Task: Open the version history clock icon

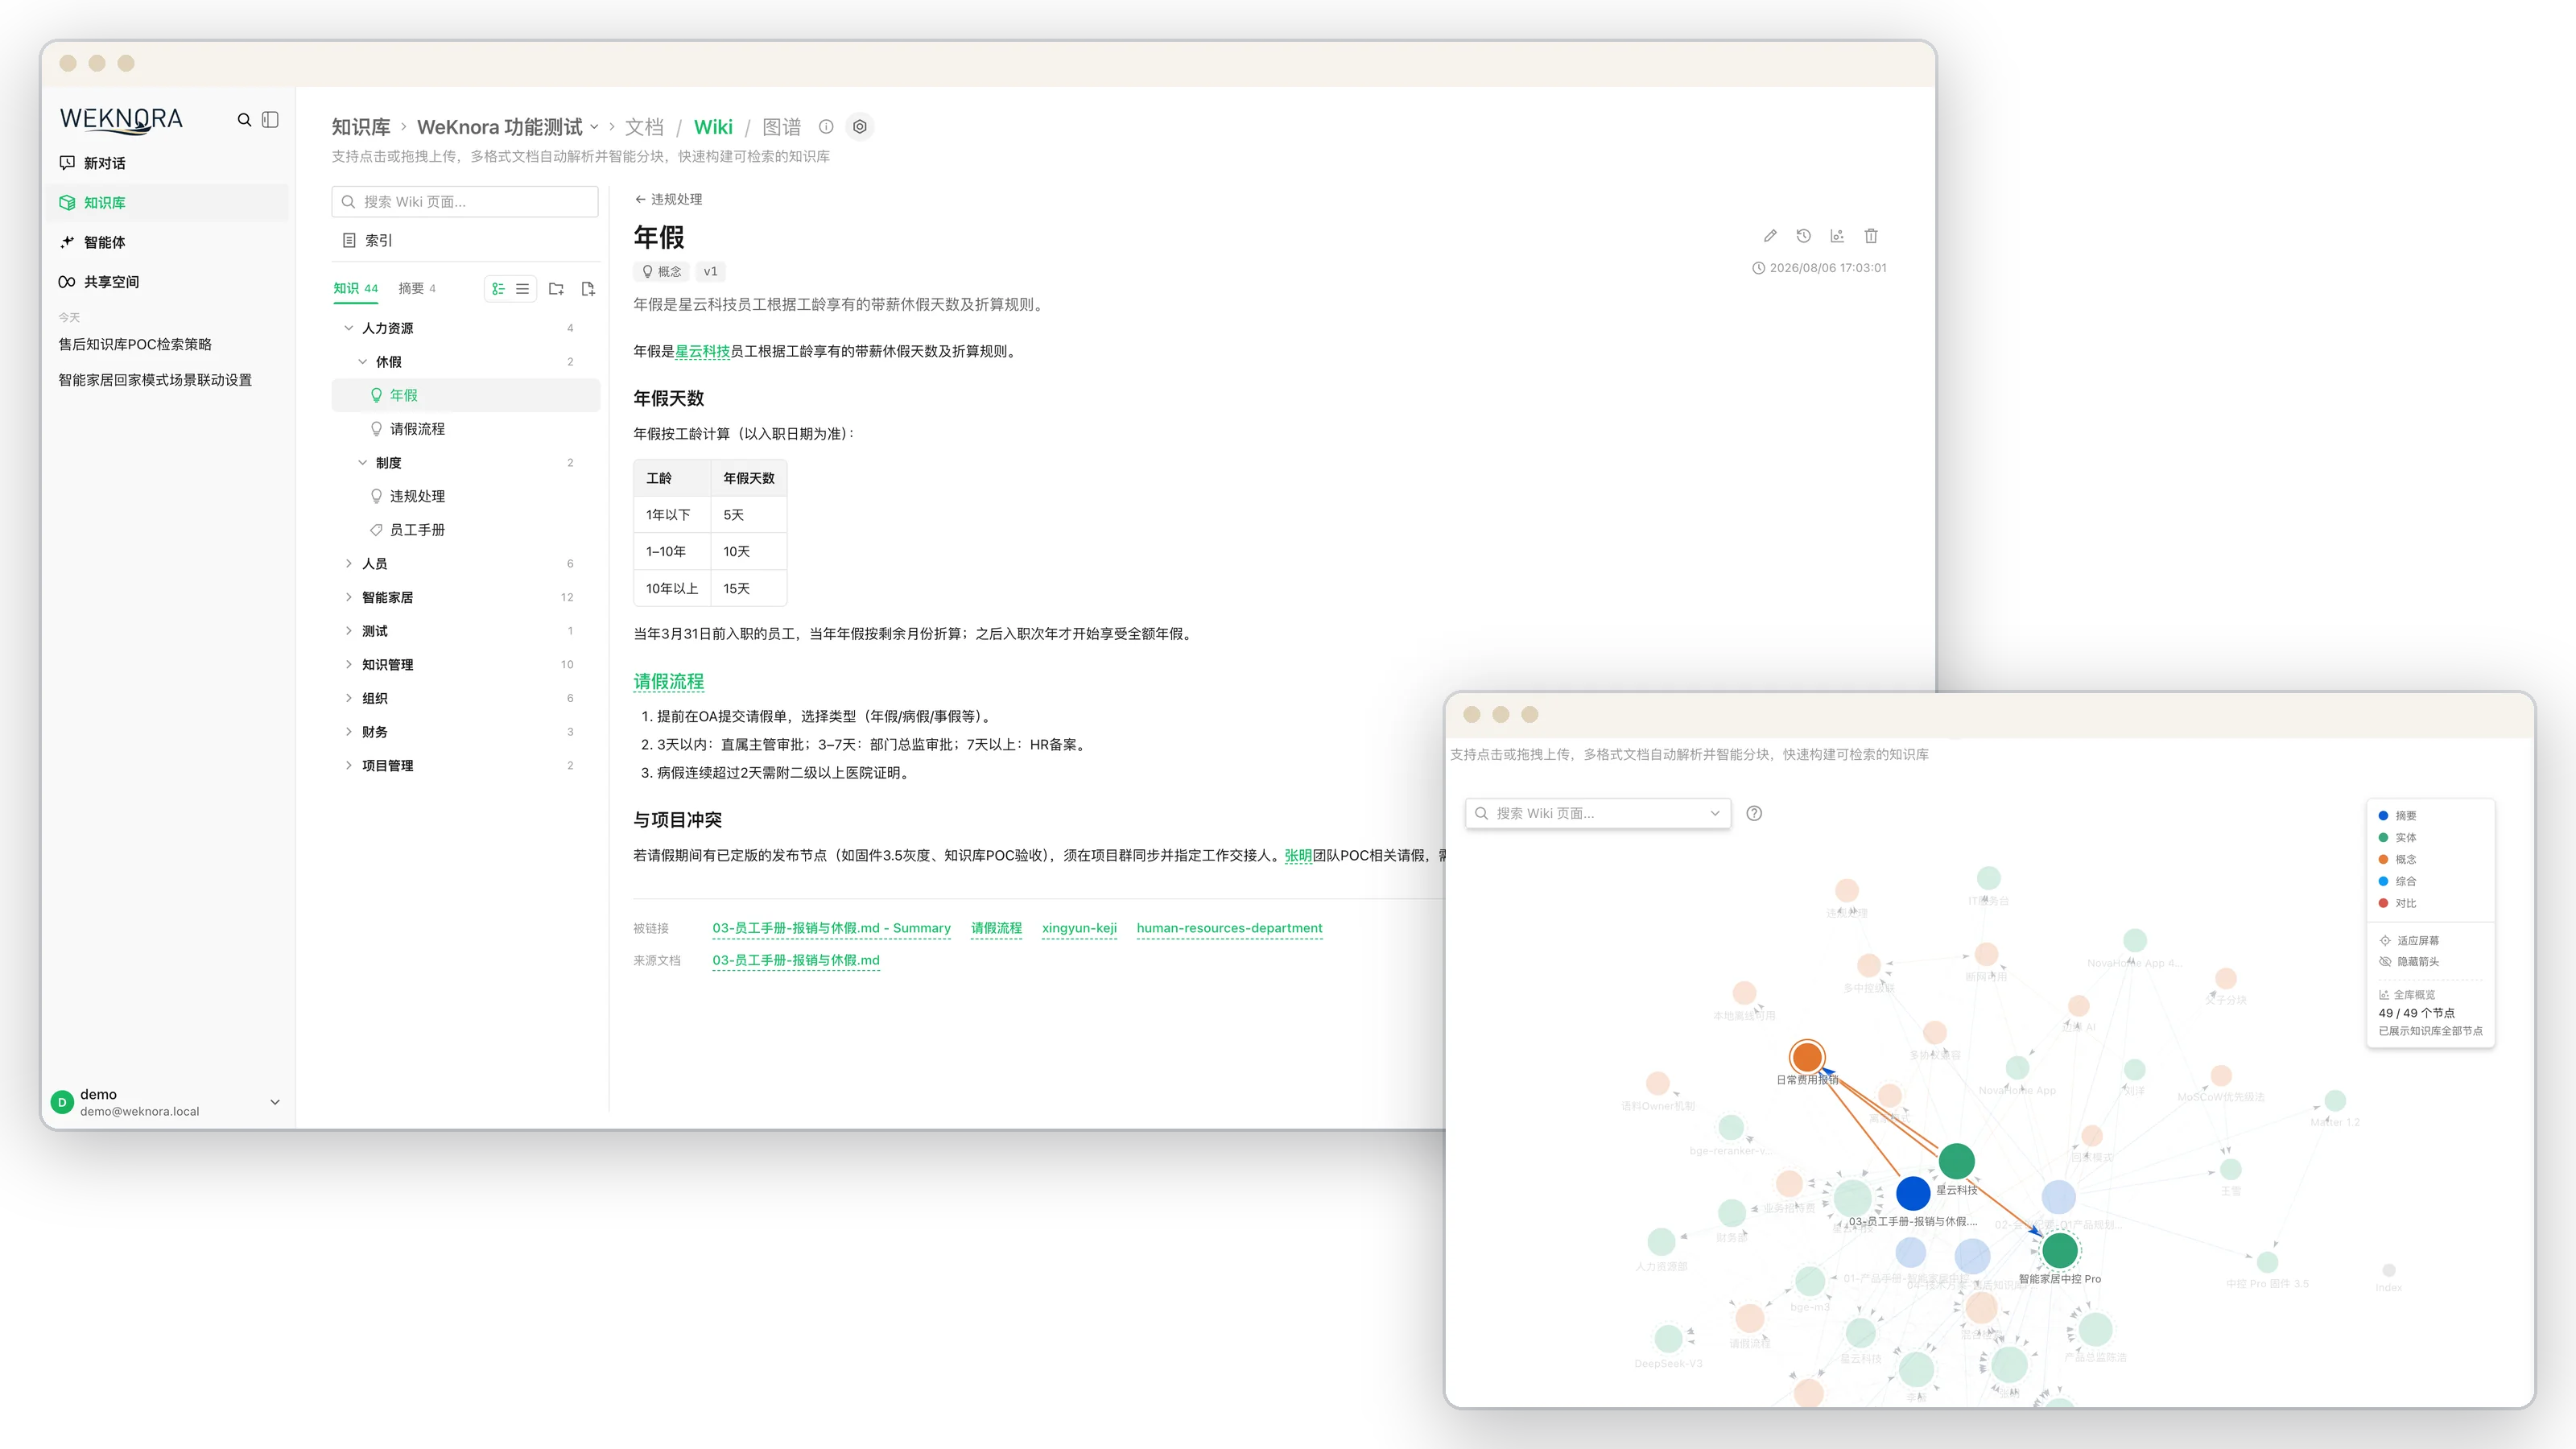Action: coord(1803,236)
